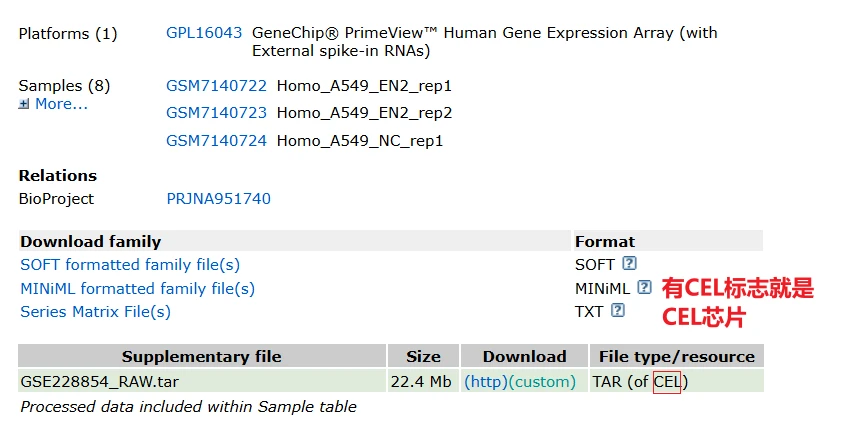847x425 pixels.
Task: Expand samples list with More link
Action: pos(60,104)
